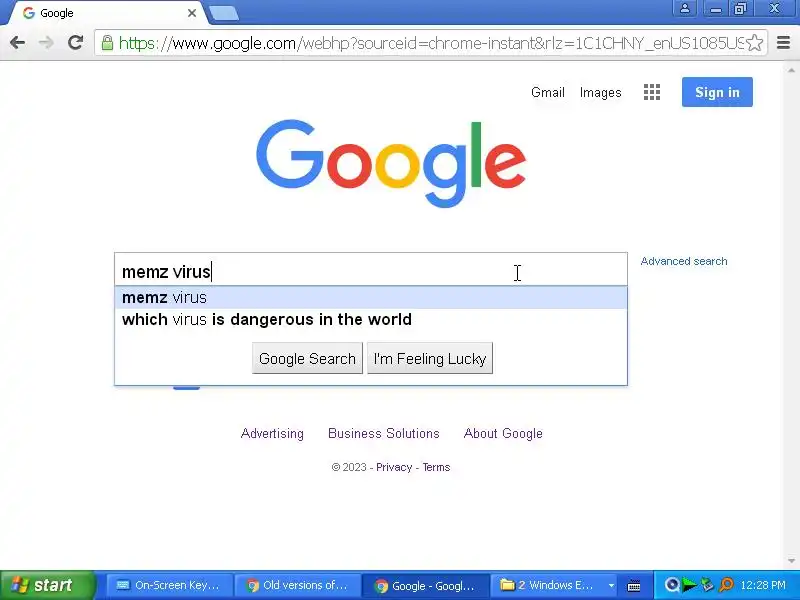
Task: Bookmark this page with the star icon
Action: pyautogui.click(x=755, y=43)
